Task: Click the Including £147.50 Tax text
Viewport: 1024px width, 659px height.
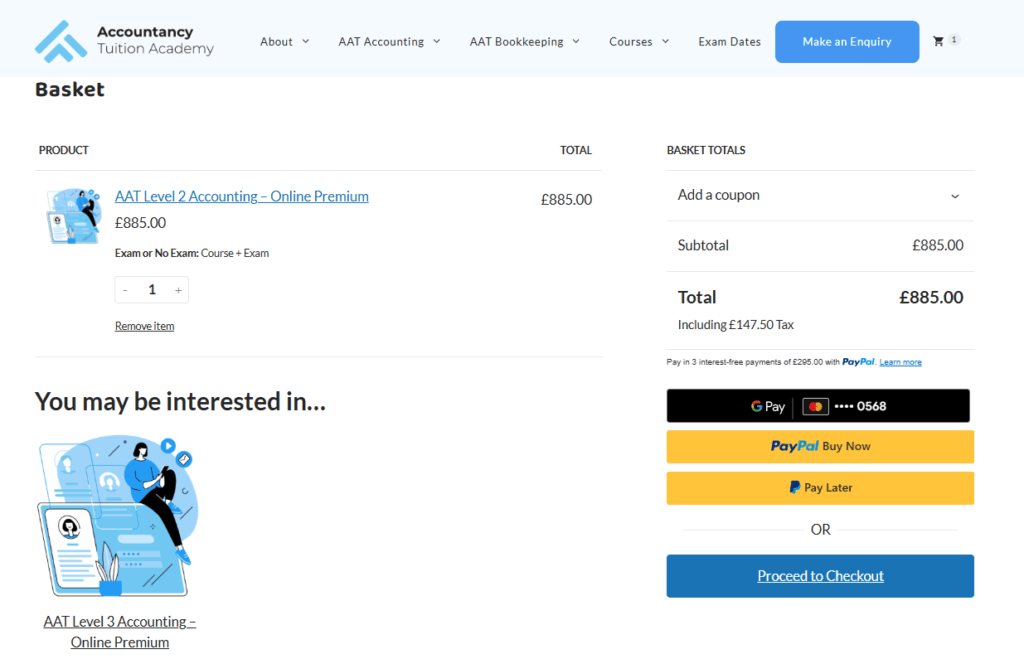Action: [735, 325]
